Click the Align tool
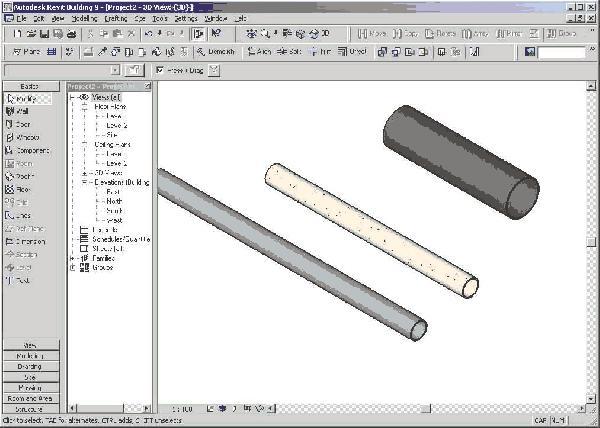The width and height of the screenshot is (600, 428). [x=260, y=52]
